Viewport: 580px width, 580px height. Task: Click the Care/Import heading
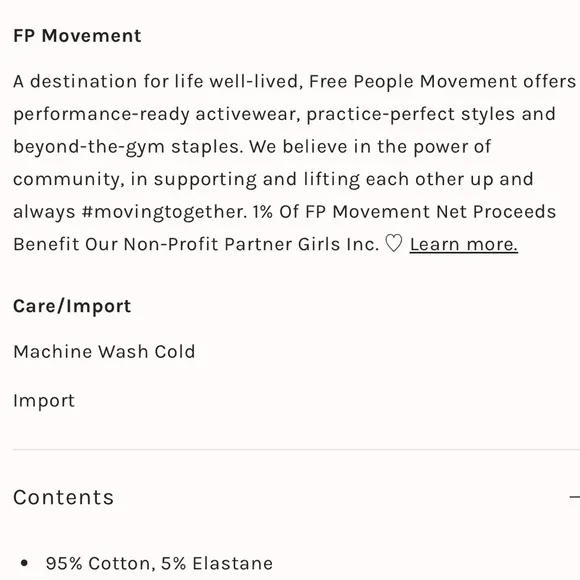(72, 306)
